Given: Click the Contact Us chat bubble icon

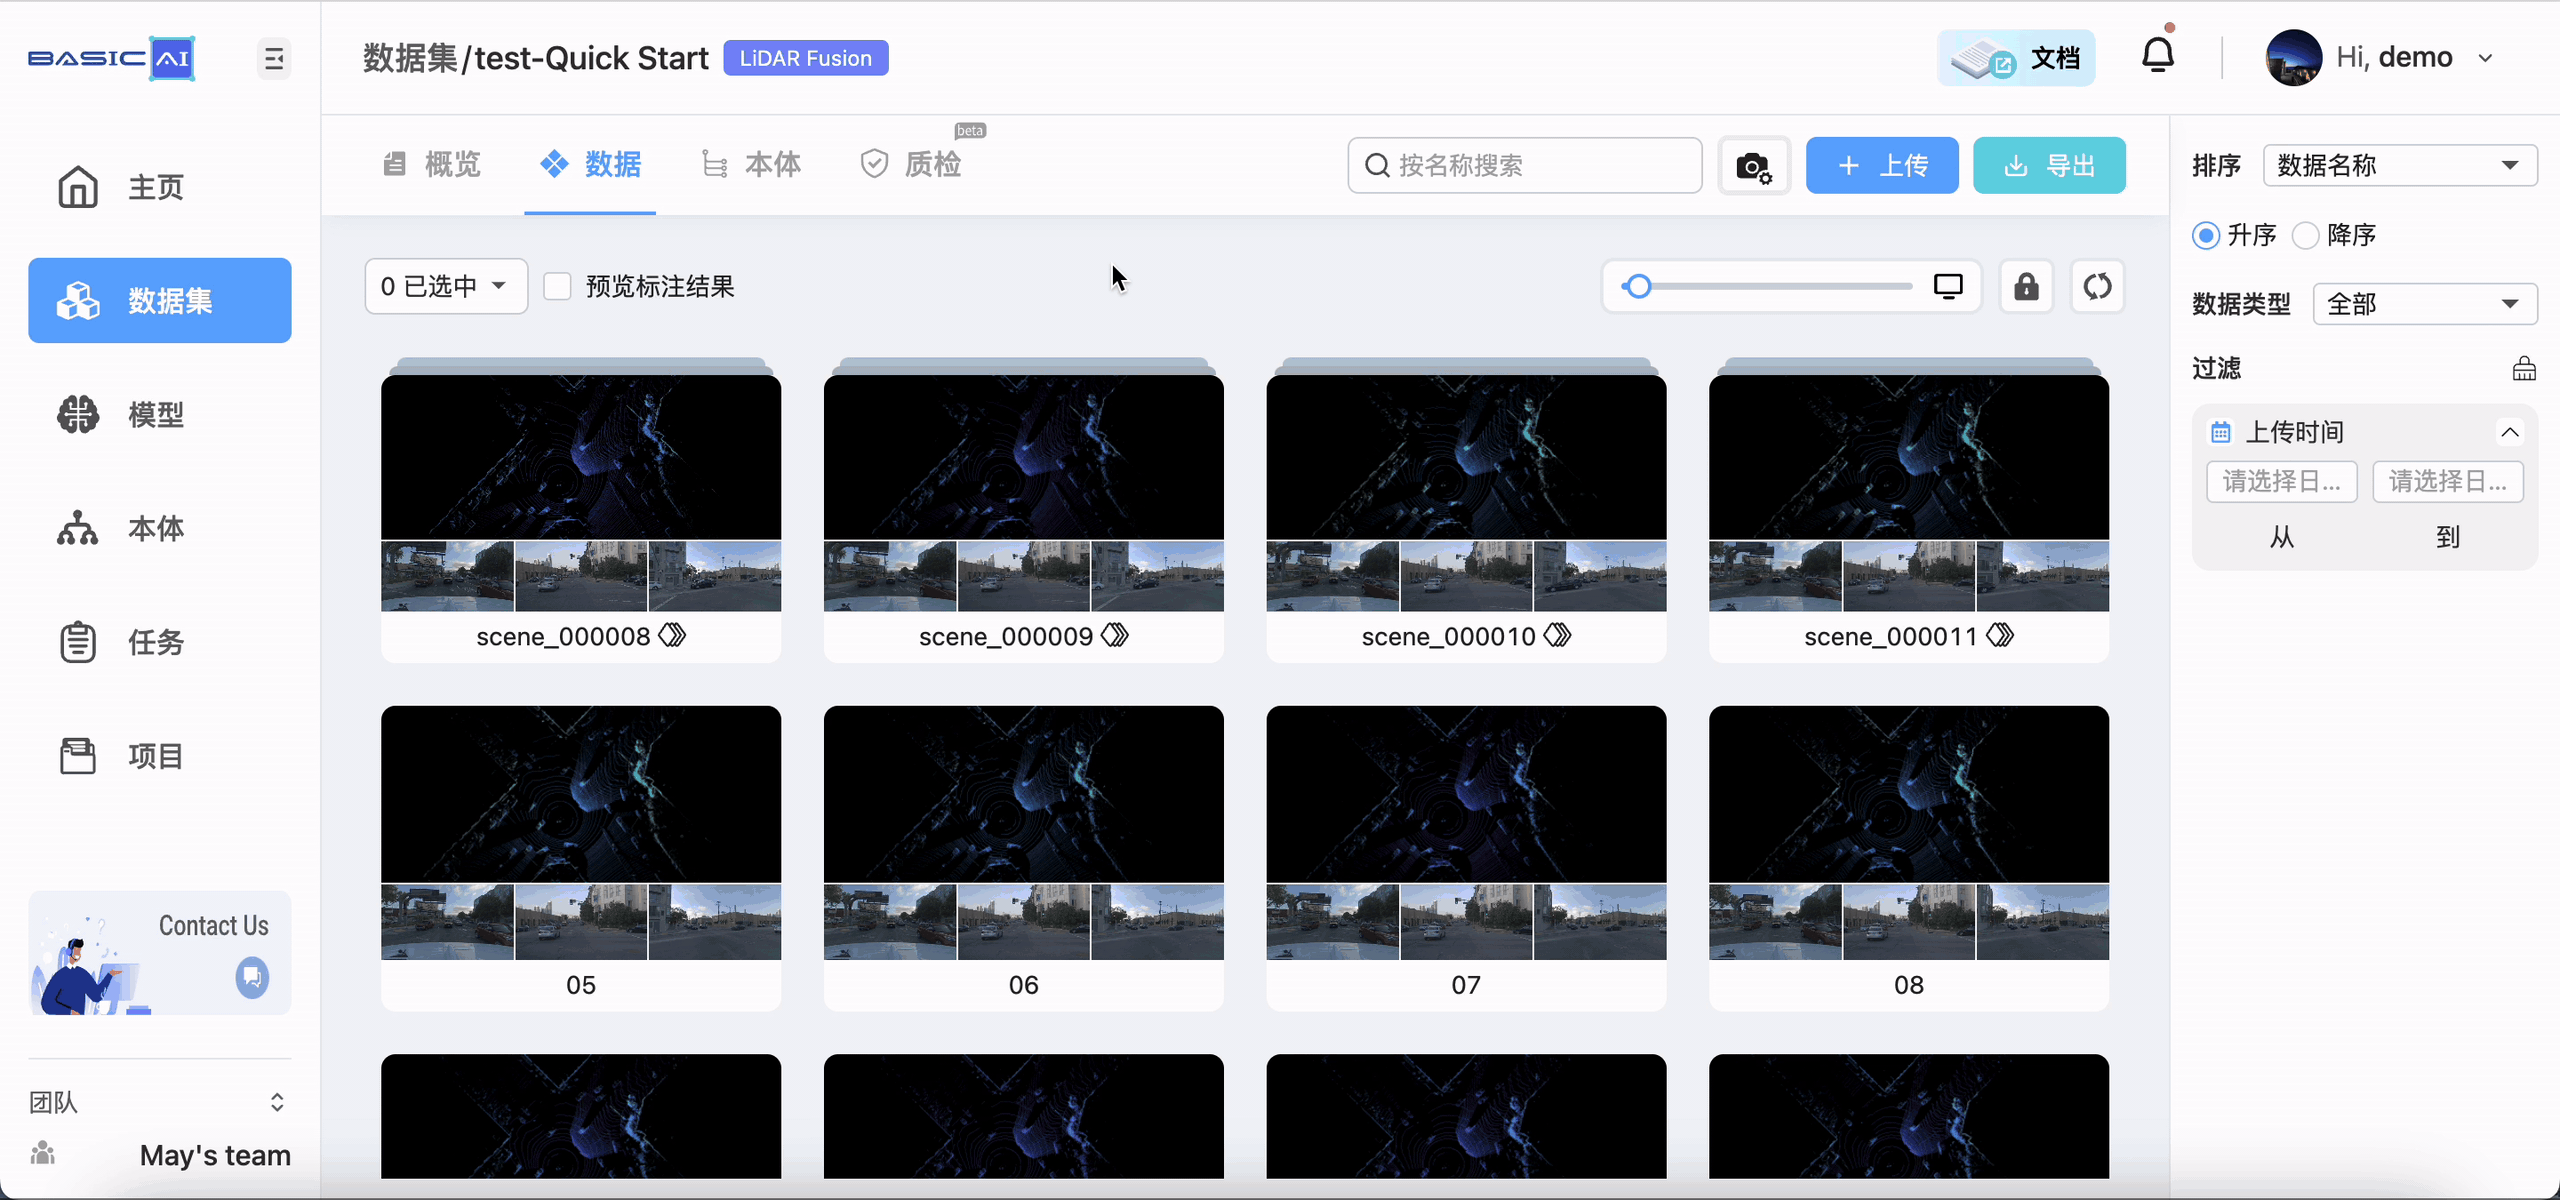Looking at the screenshot, I should 252,977.
